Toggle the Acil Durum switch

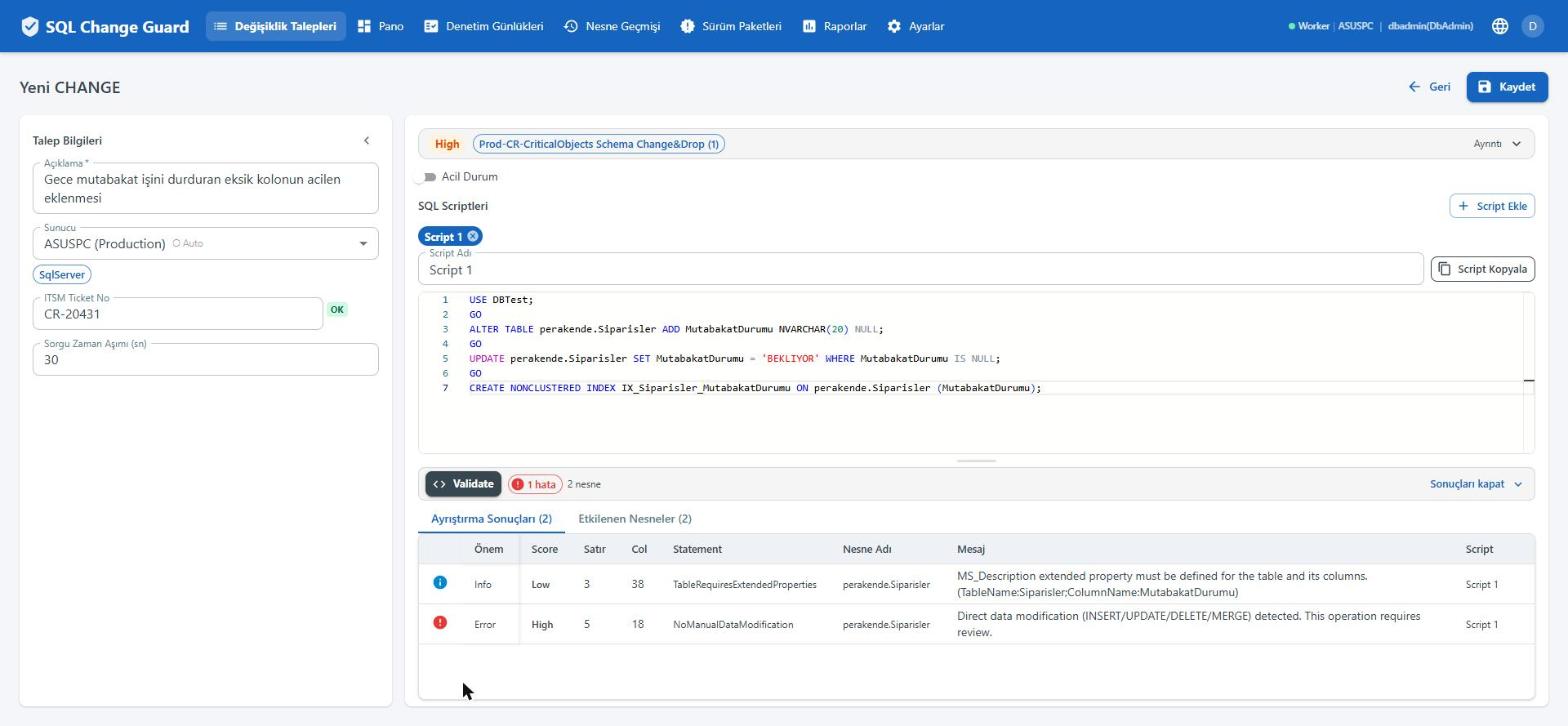[428, 177]
